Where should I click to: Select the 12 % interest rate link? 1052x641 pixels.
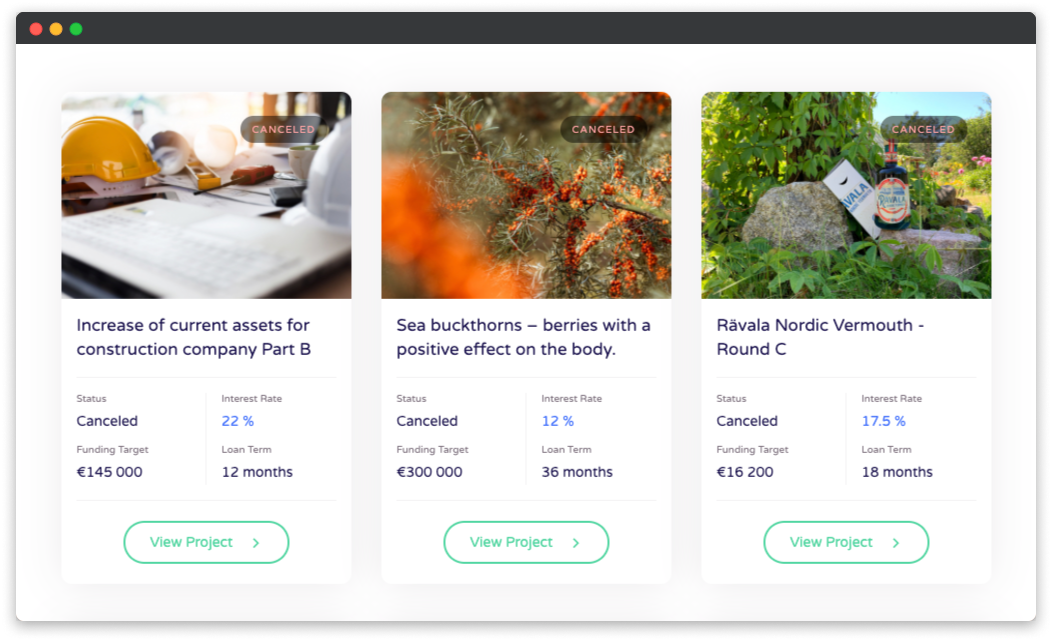coord(557,421)
